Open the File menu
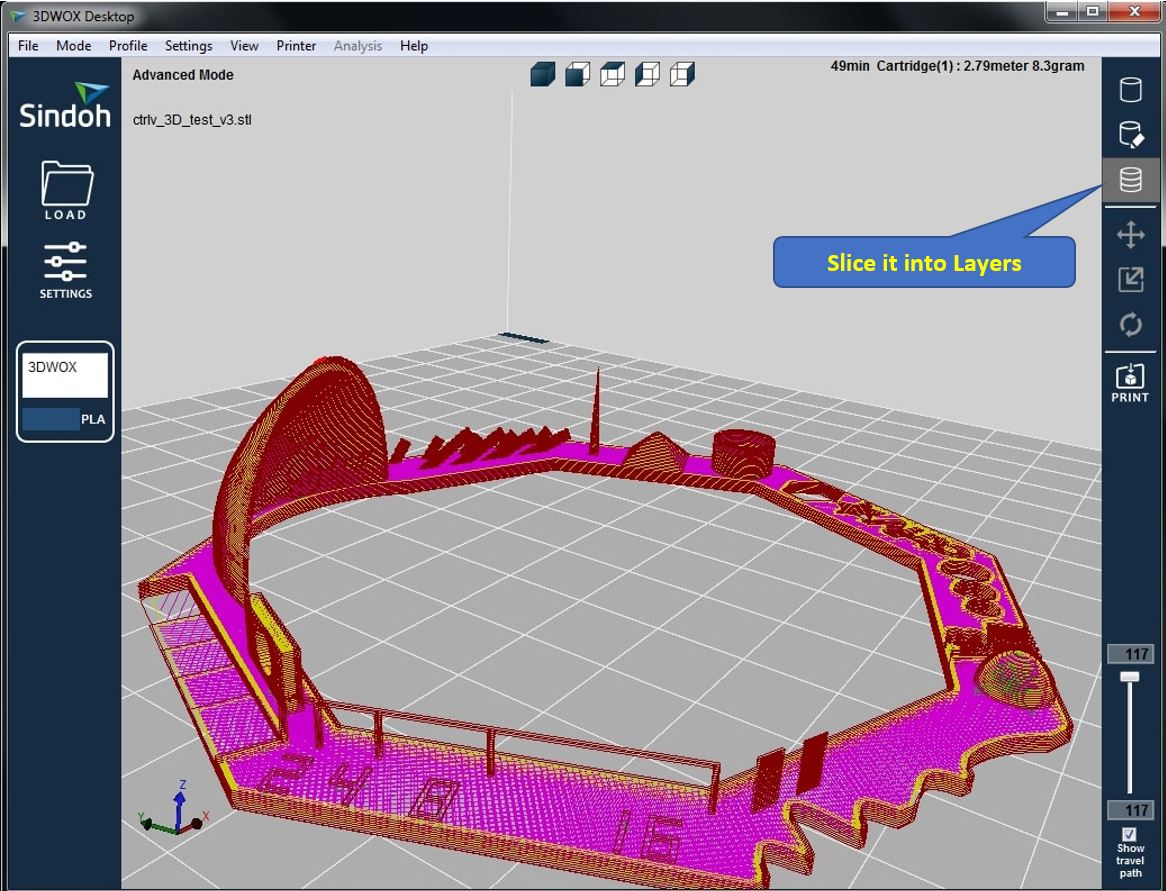Viewport: 1166px width, 891px height. click(28, 45)
